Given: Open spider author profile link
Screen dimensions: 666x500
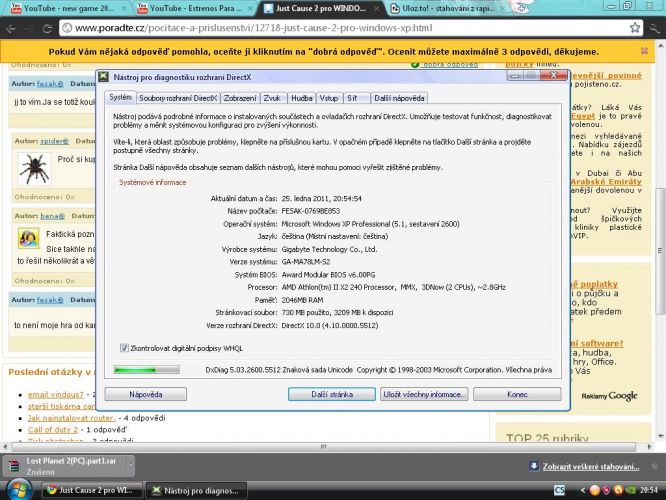Looking at the screenshot, I should pyautogui.click(x=54, y=141).
